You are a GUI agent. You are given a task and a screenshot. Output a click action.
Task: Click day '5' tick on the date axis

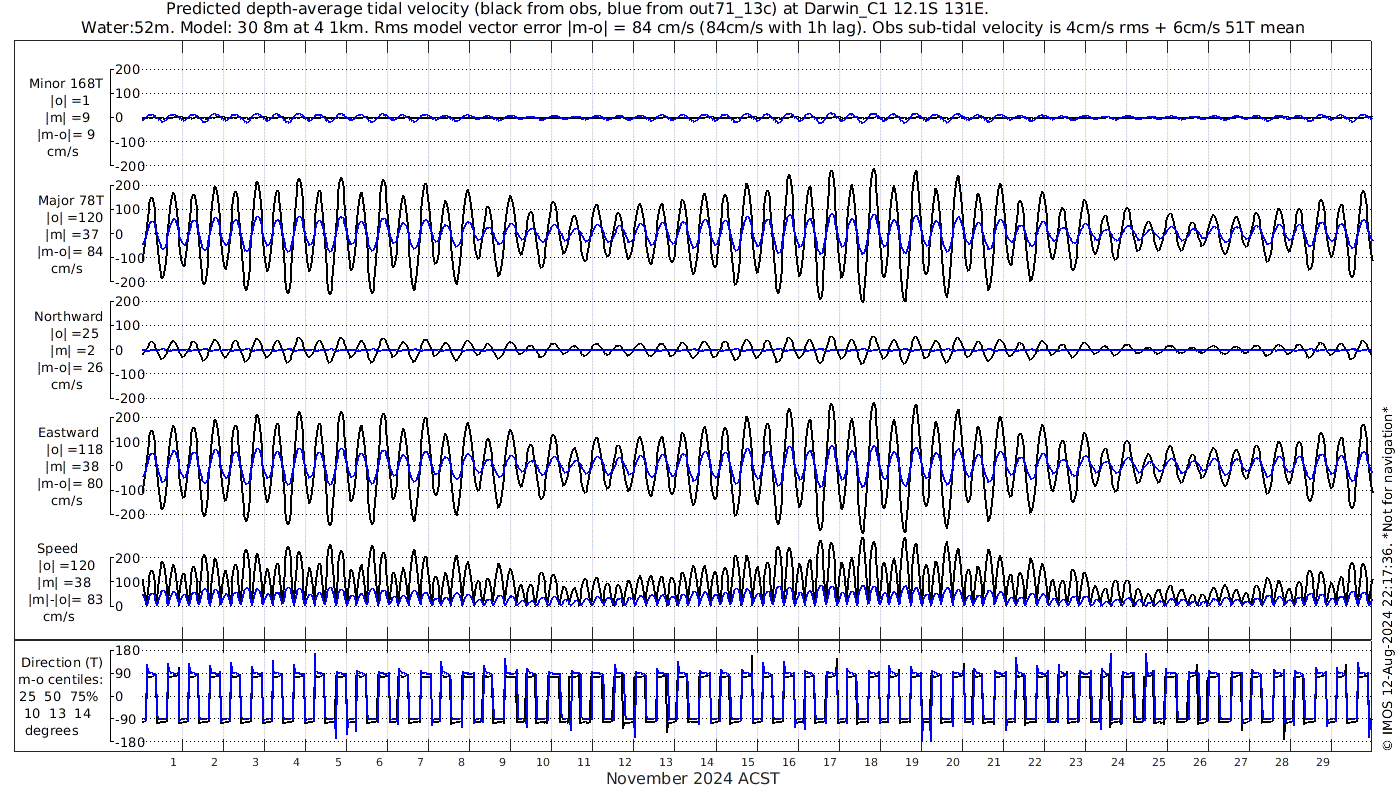[338, 762]
